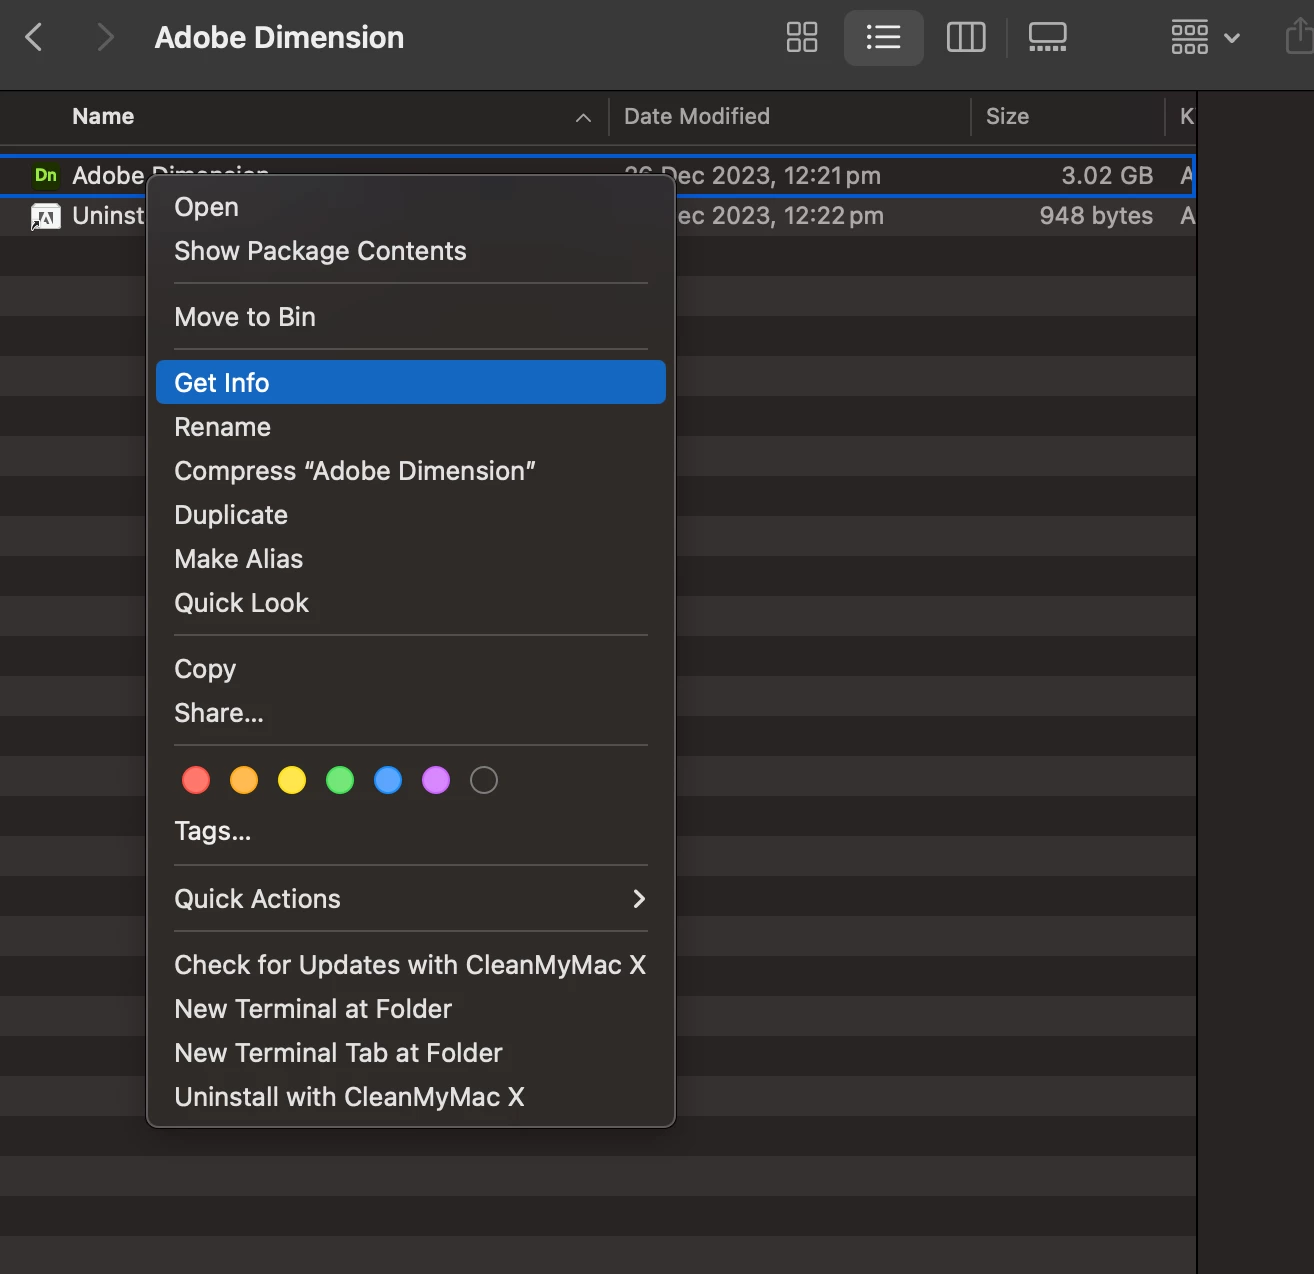
Task: Select Make Alias
Action: (411, 559)
